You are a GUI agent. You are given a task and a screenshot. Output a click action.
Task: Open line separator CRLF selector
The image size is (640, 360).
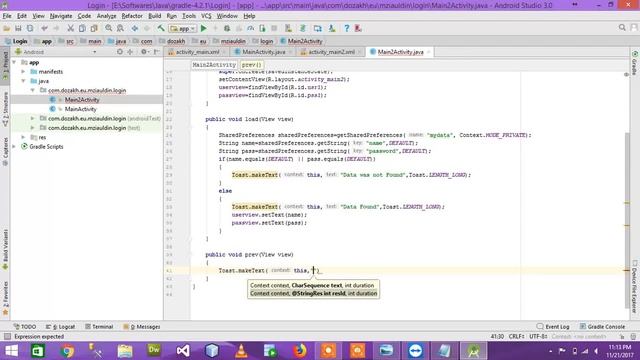[516, 337]
